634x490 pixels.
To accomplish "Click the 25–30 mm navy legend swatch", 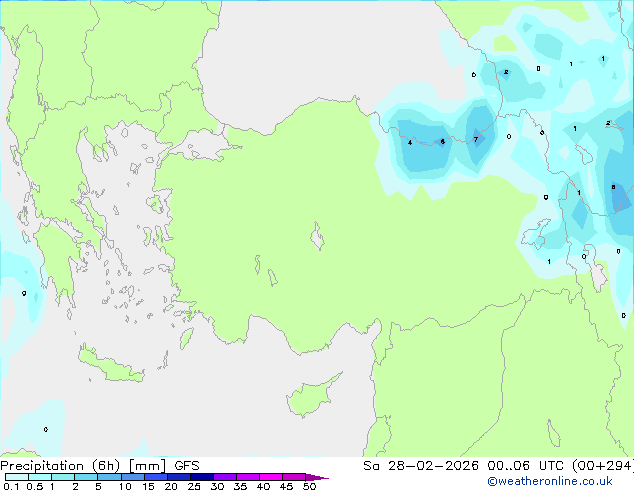I will point(201,477).
